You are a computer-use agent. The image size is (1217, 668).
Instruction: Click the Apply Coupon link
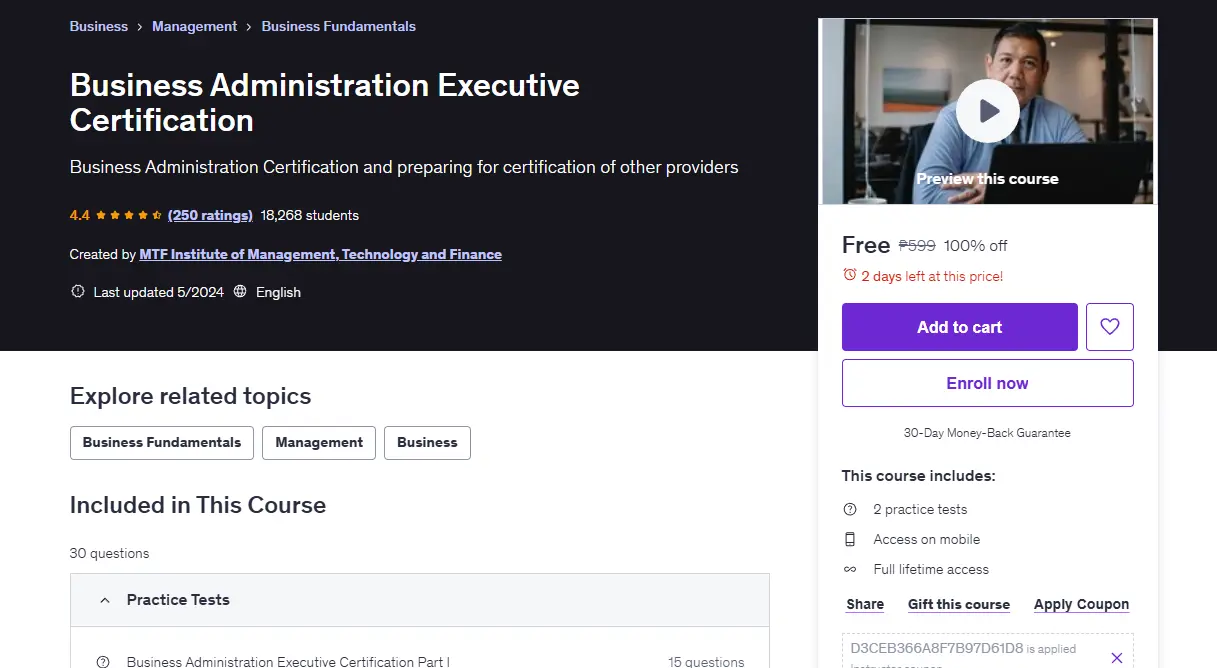coord(1082,604)
